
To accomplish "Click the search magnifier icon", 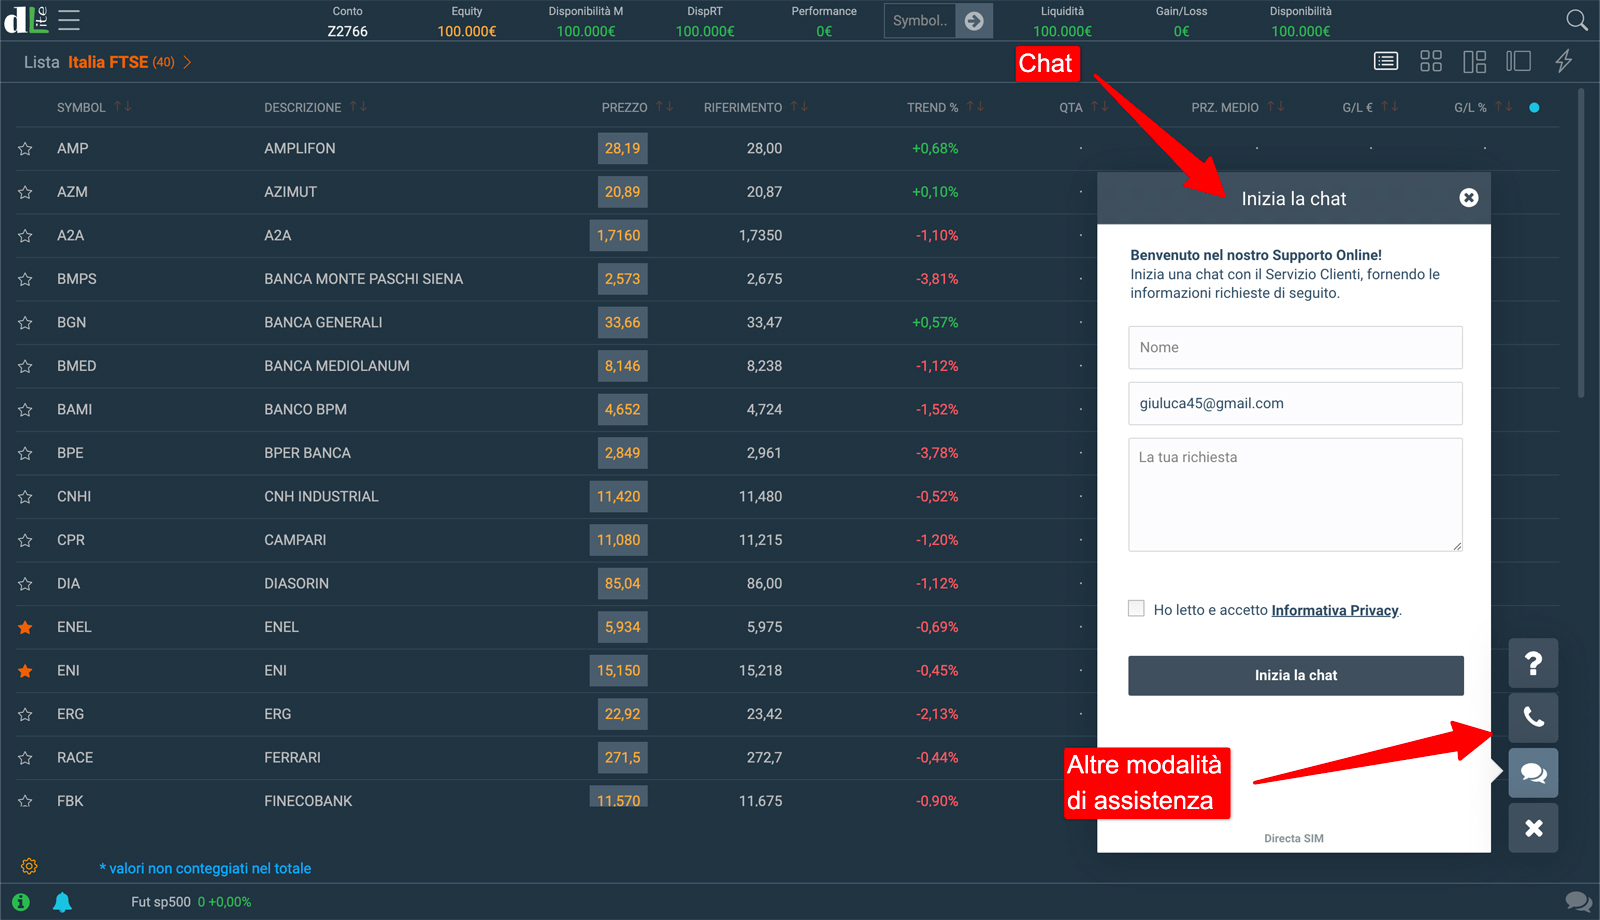I will click(x=1576, y=20).
